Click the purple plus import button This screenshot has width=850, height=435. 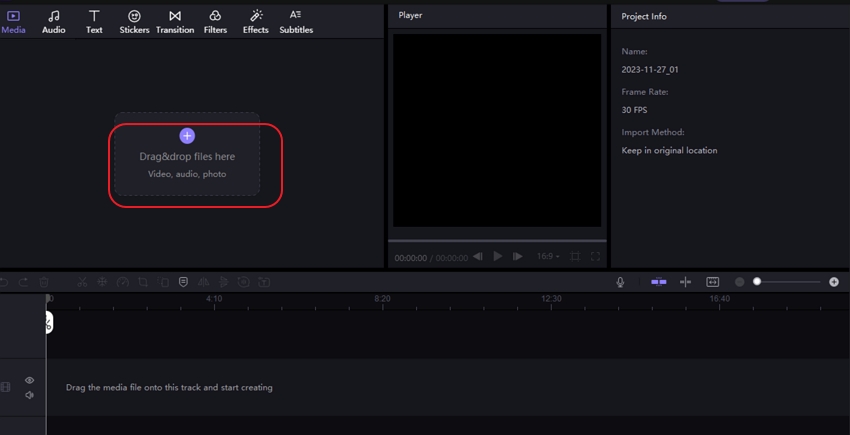click(x=187, y=136)
